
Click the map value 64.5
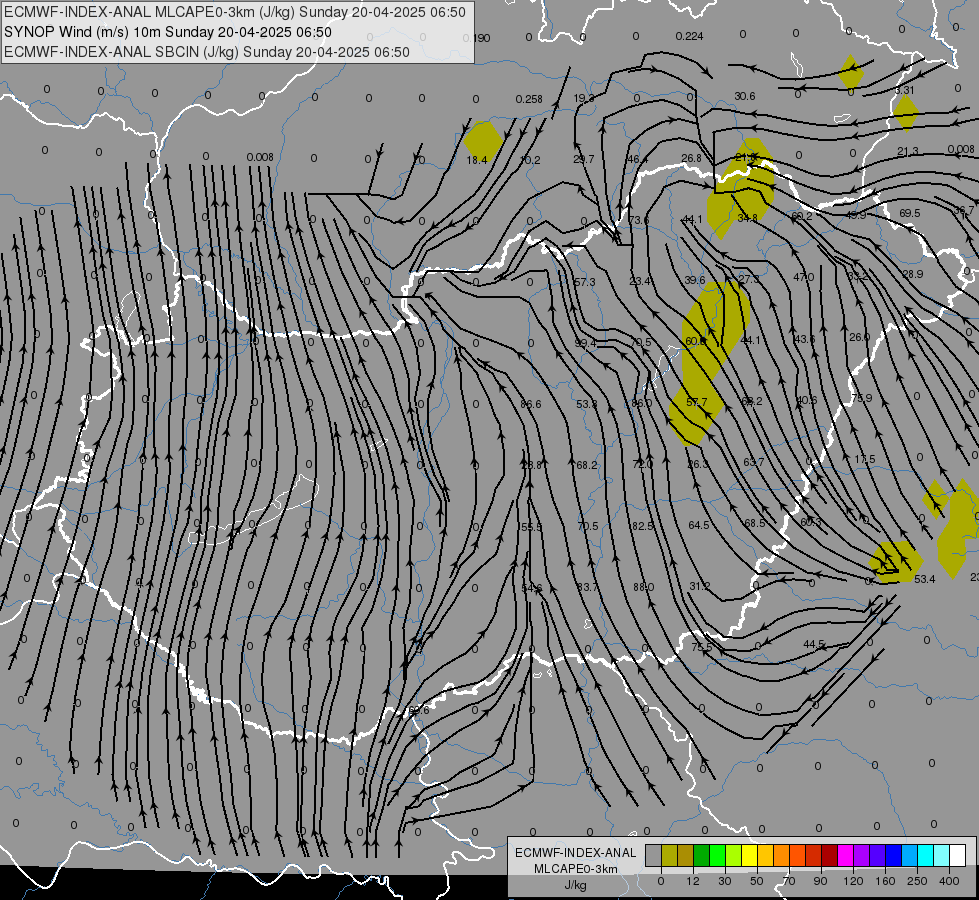point(699,525)
